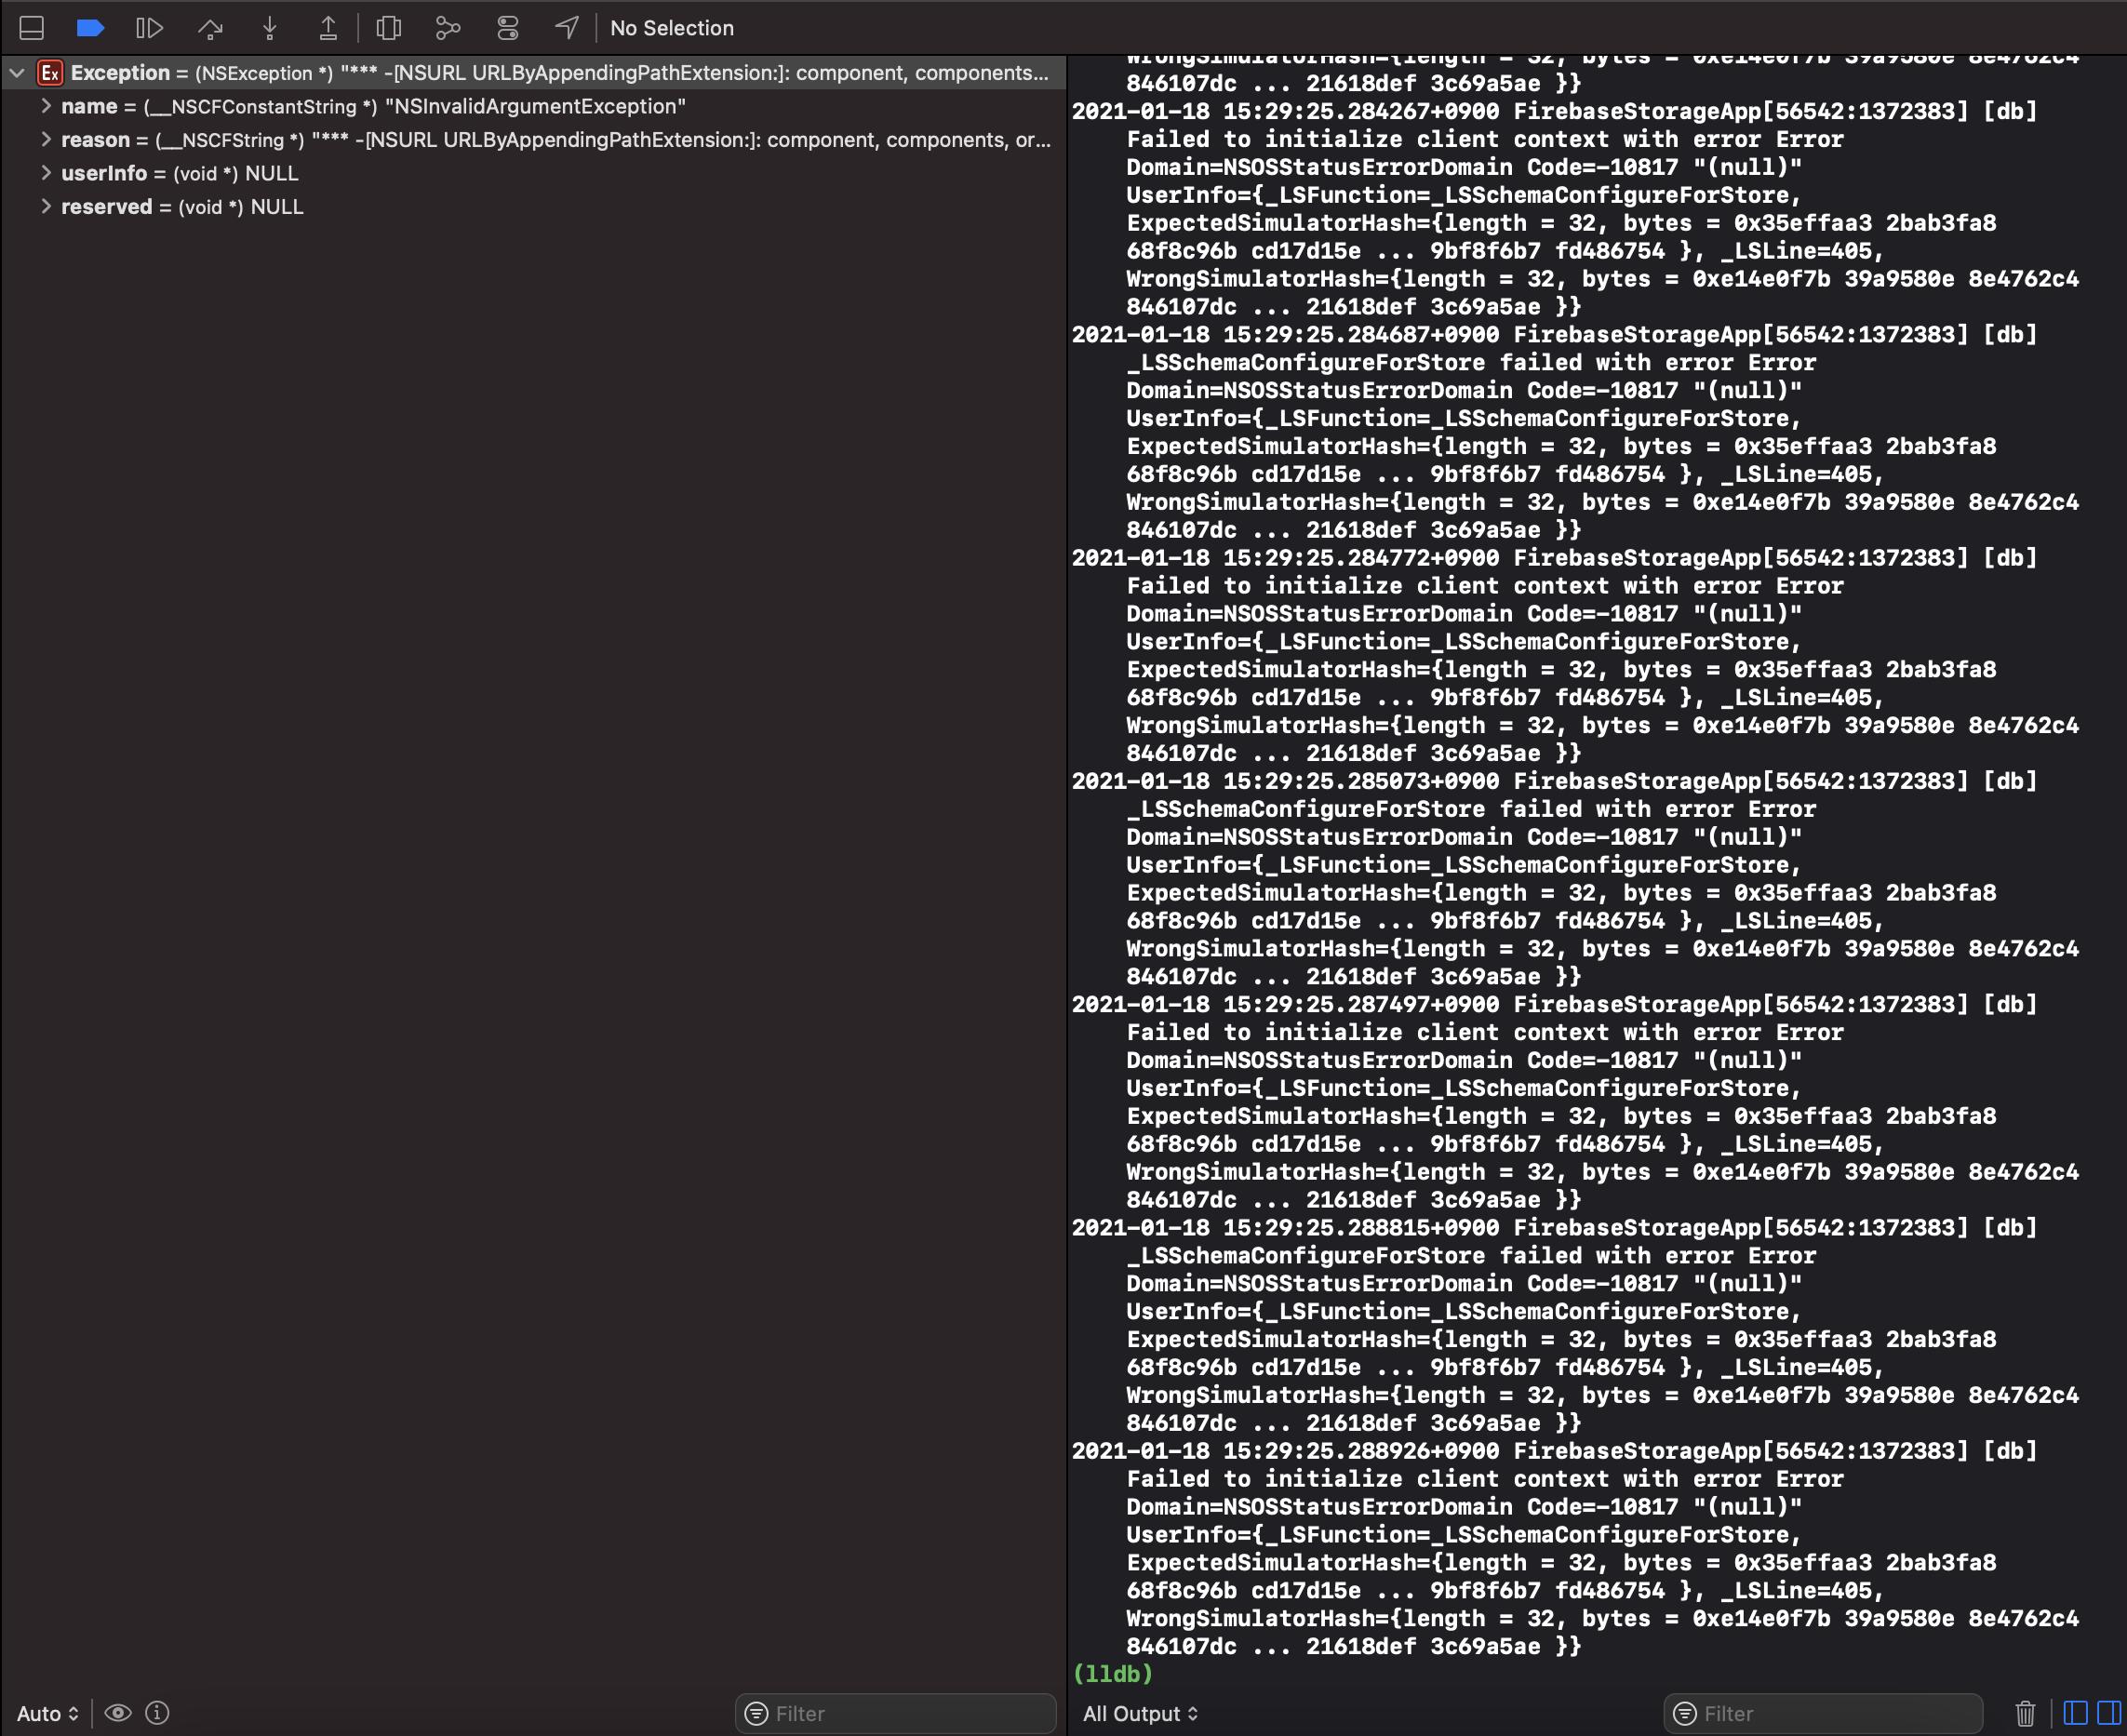
Task: Expand the reason variable
Action: click(46, 140)
